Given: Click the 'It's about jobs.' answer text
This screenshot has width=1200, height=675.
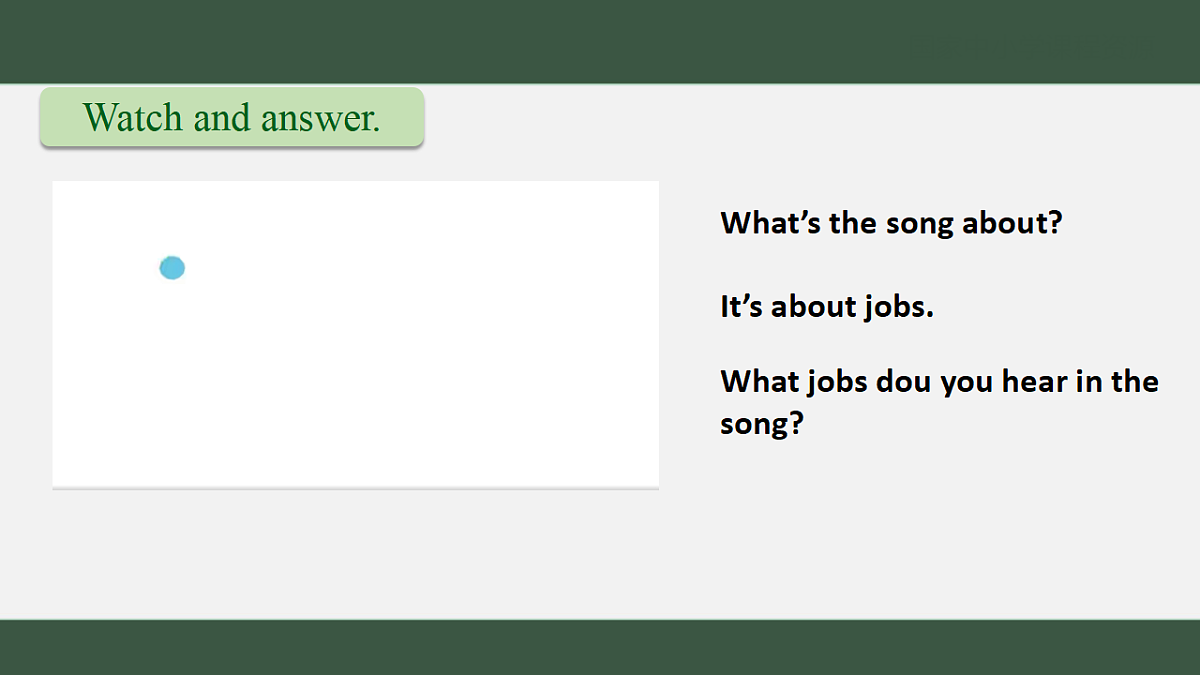Looking at the screenshot, I should (x=827, y=306).
